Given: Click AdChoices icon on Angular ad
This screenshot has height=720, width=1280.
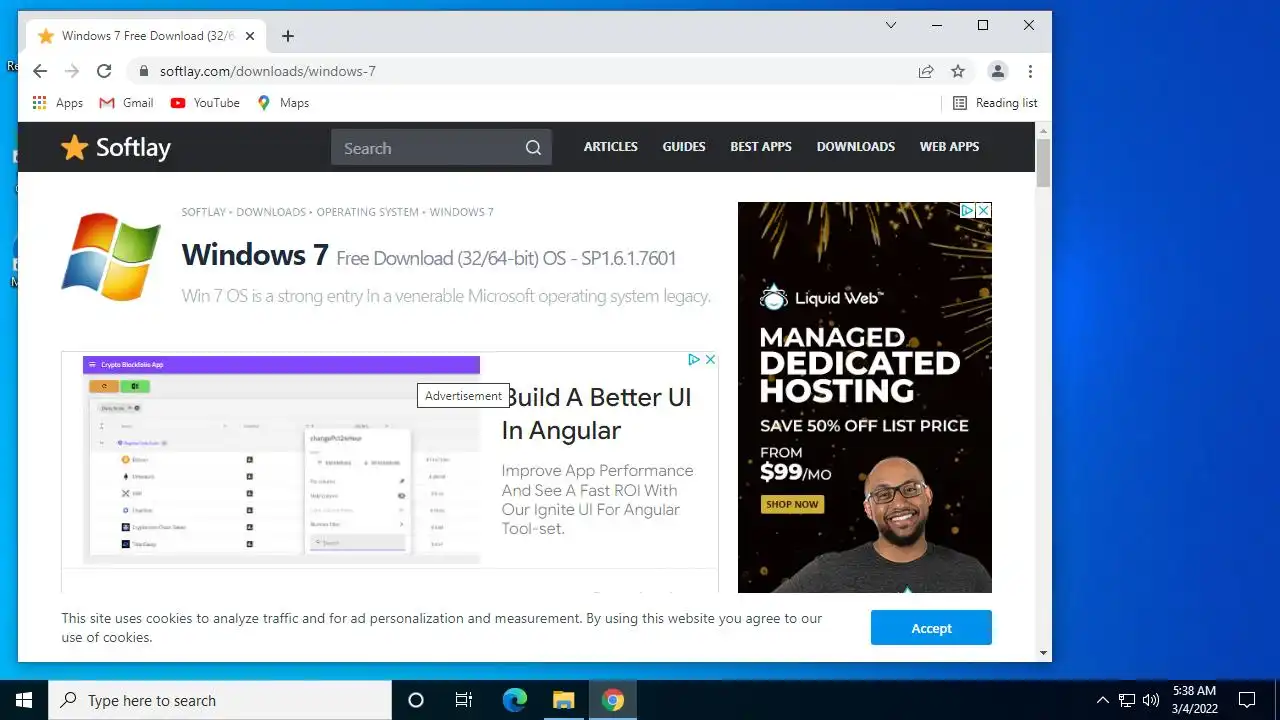Looking at the screenshot, I should click(694, 360).
